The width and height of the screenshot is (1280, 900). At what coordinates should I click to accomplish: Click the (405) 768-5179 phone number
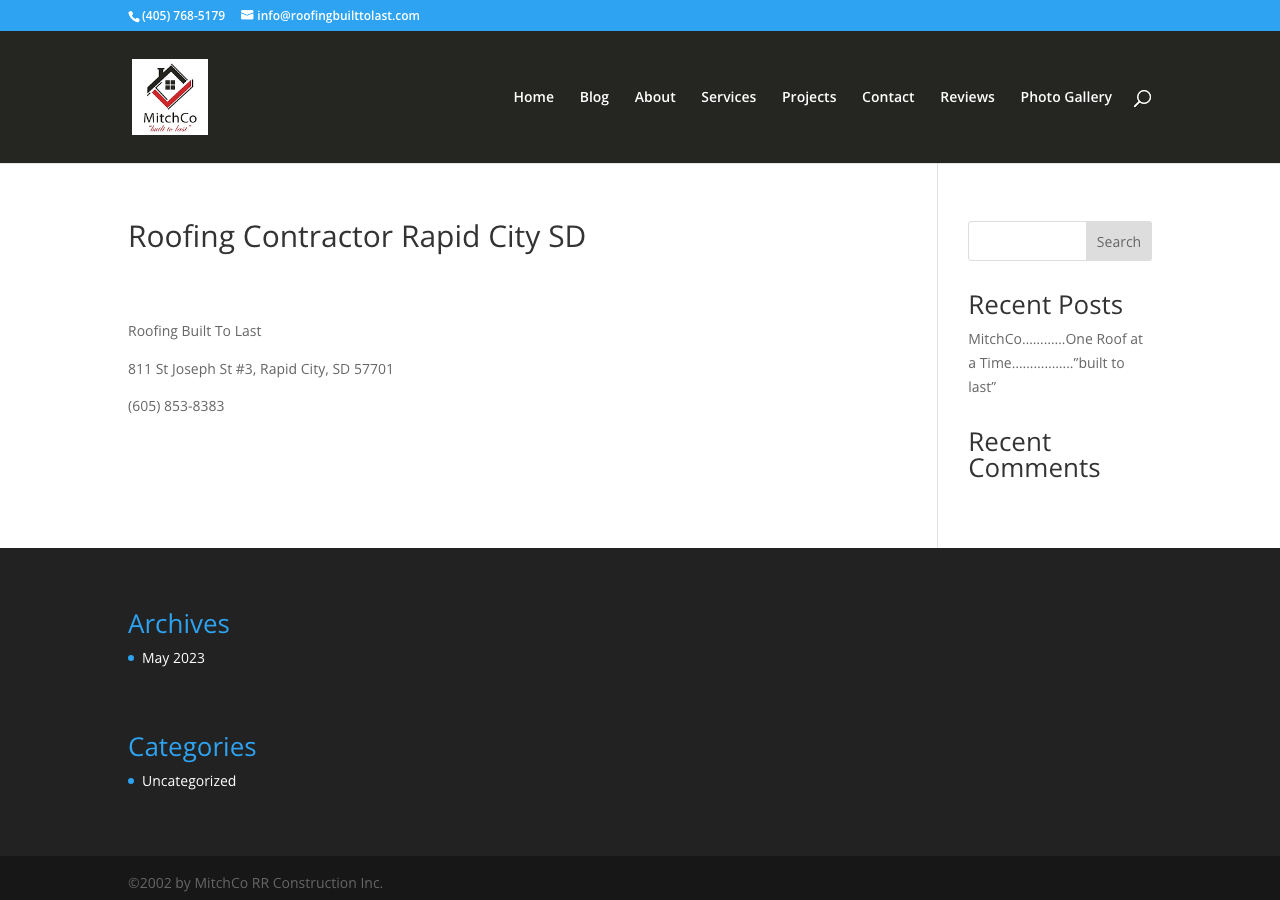click(x=183, y=15)
